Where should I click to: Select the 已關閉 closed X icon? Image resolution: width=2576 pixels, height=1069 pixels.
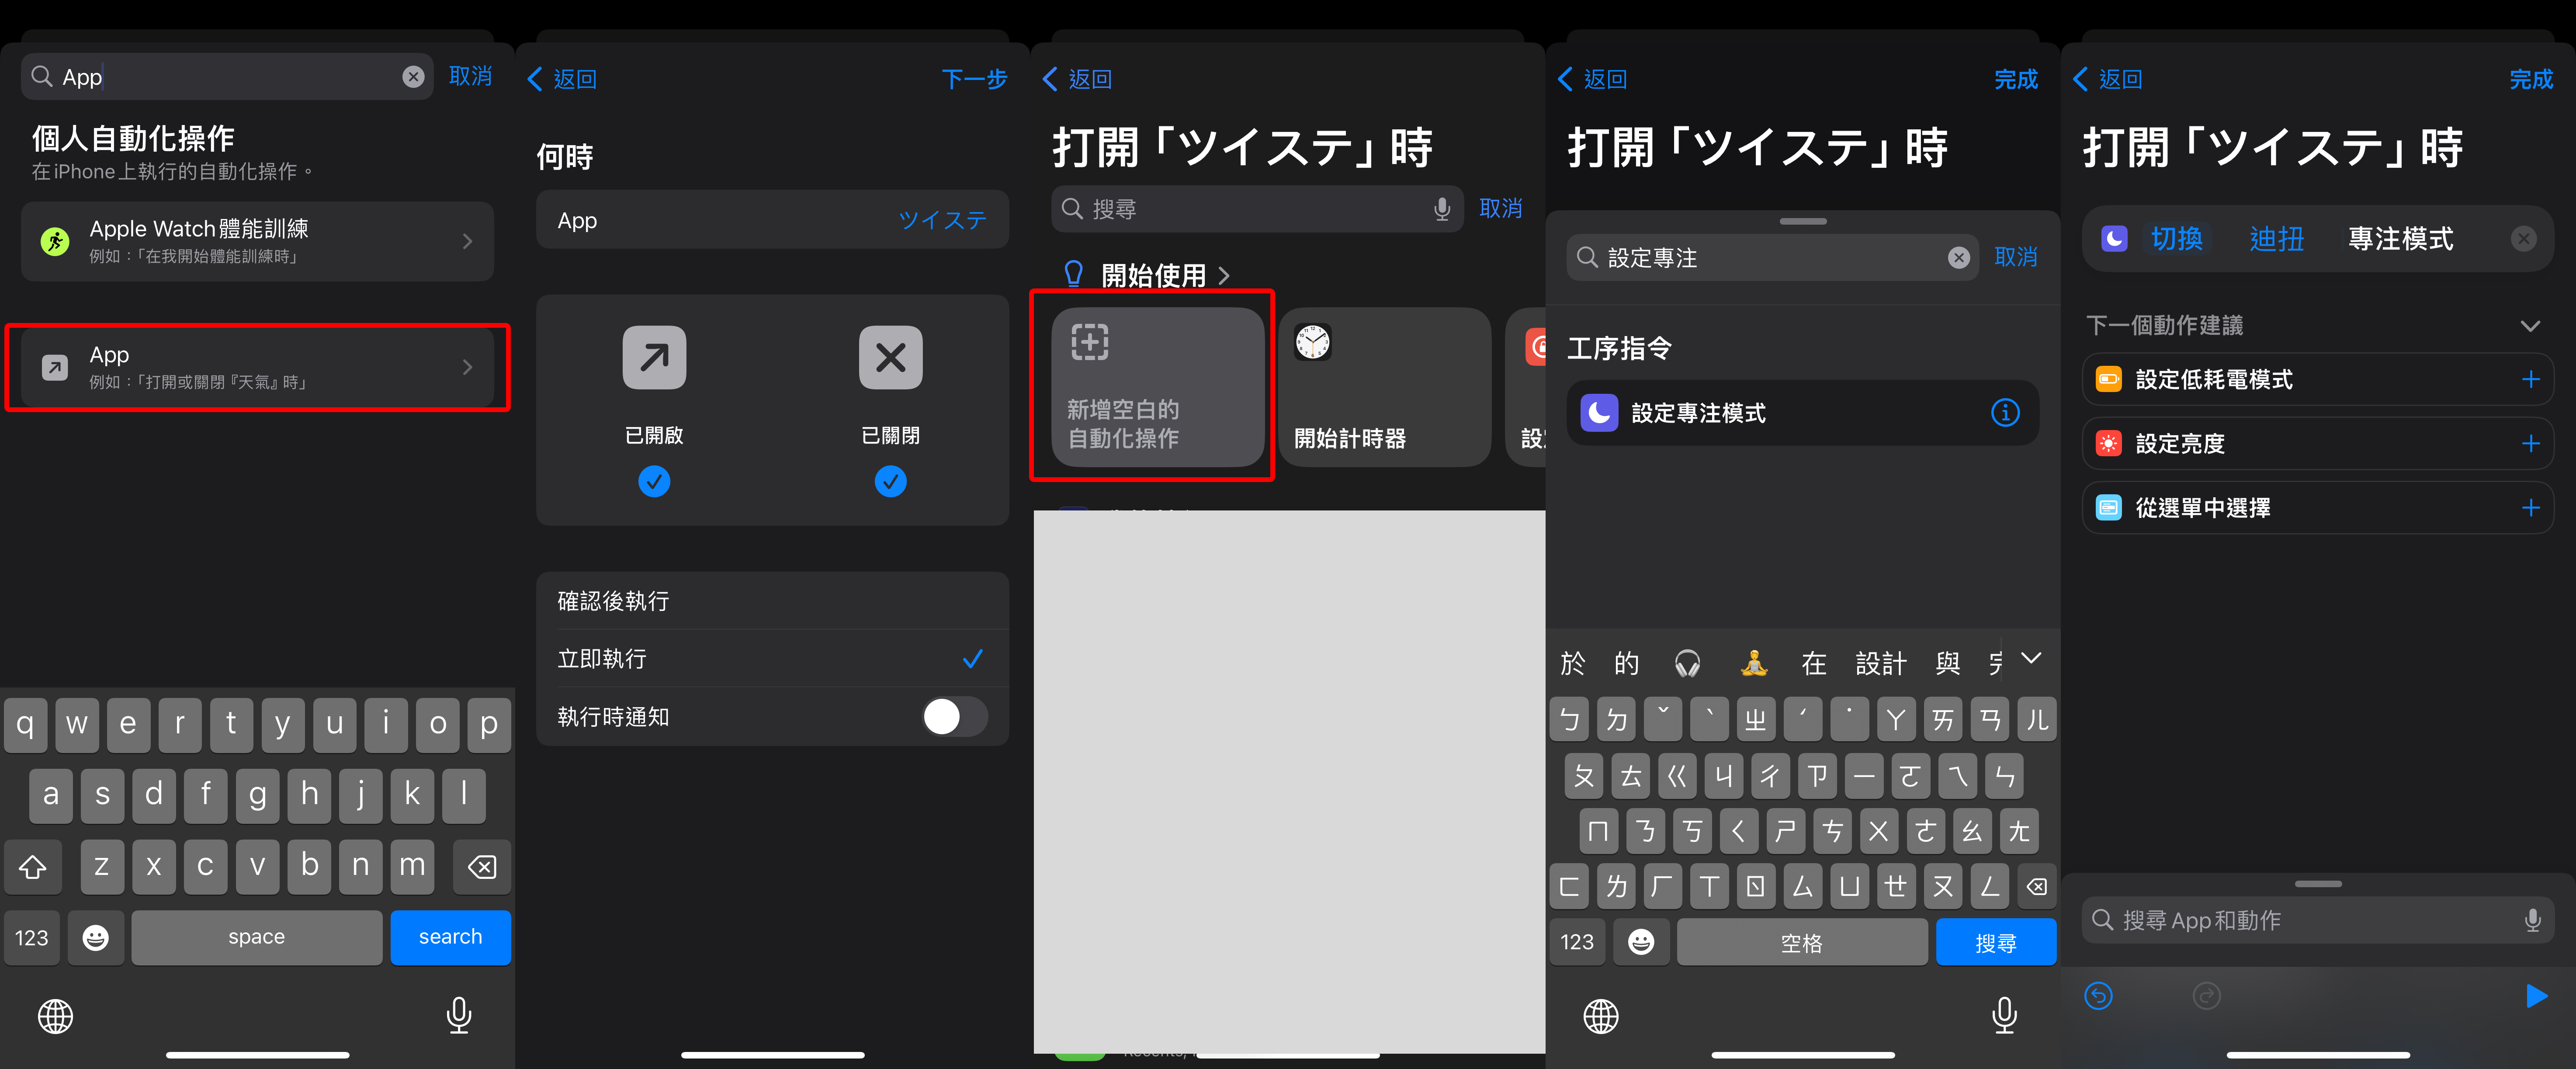pos(890,357)
